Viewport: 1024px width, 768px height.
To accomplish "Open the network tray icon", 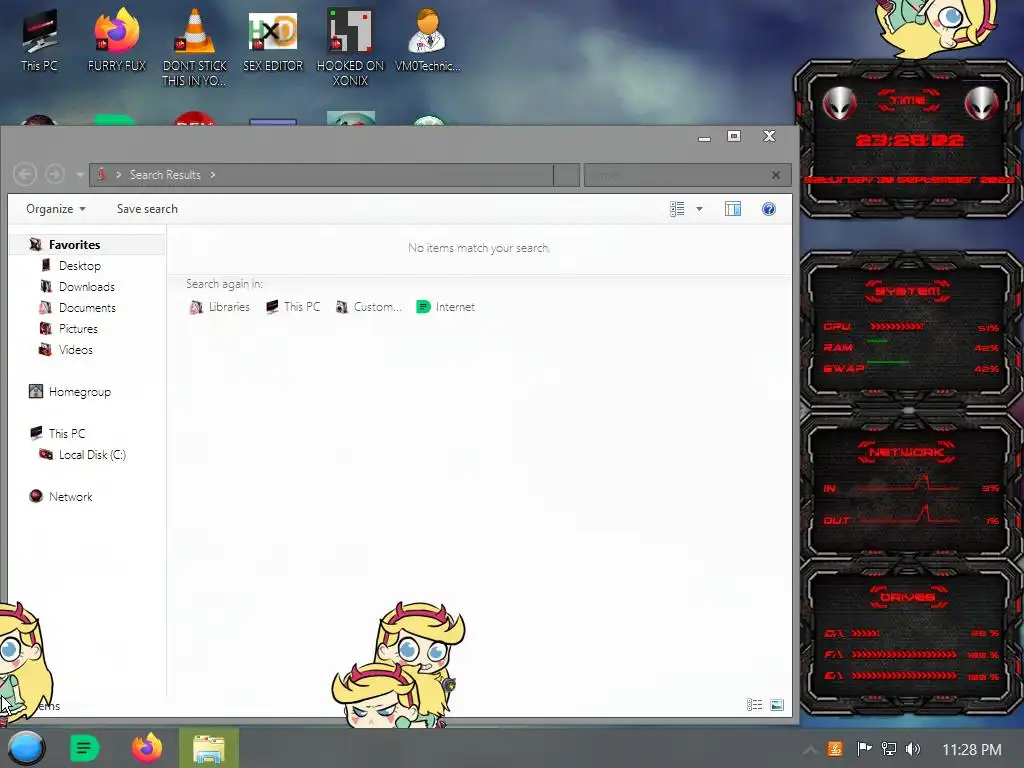I will coord(889,749).
